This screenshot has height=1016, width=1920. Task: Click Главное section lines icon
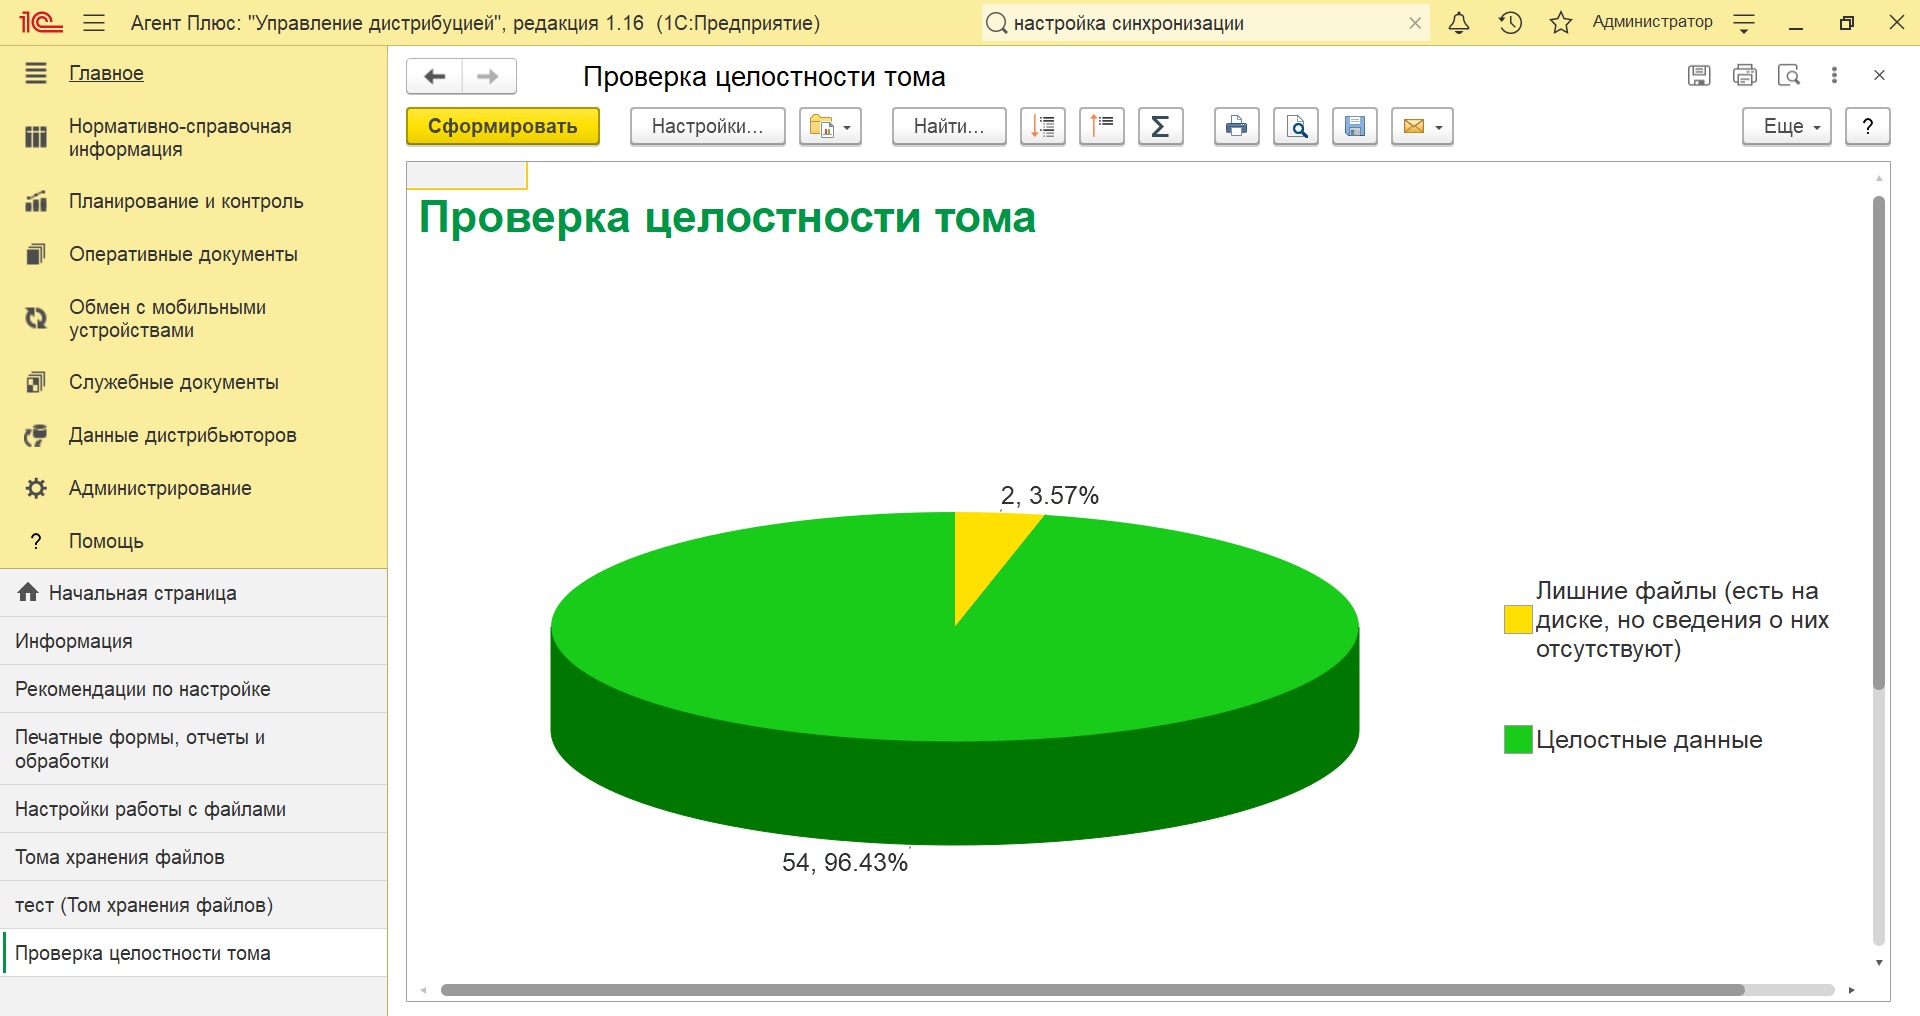(x=36, y=73)
